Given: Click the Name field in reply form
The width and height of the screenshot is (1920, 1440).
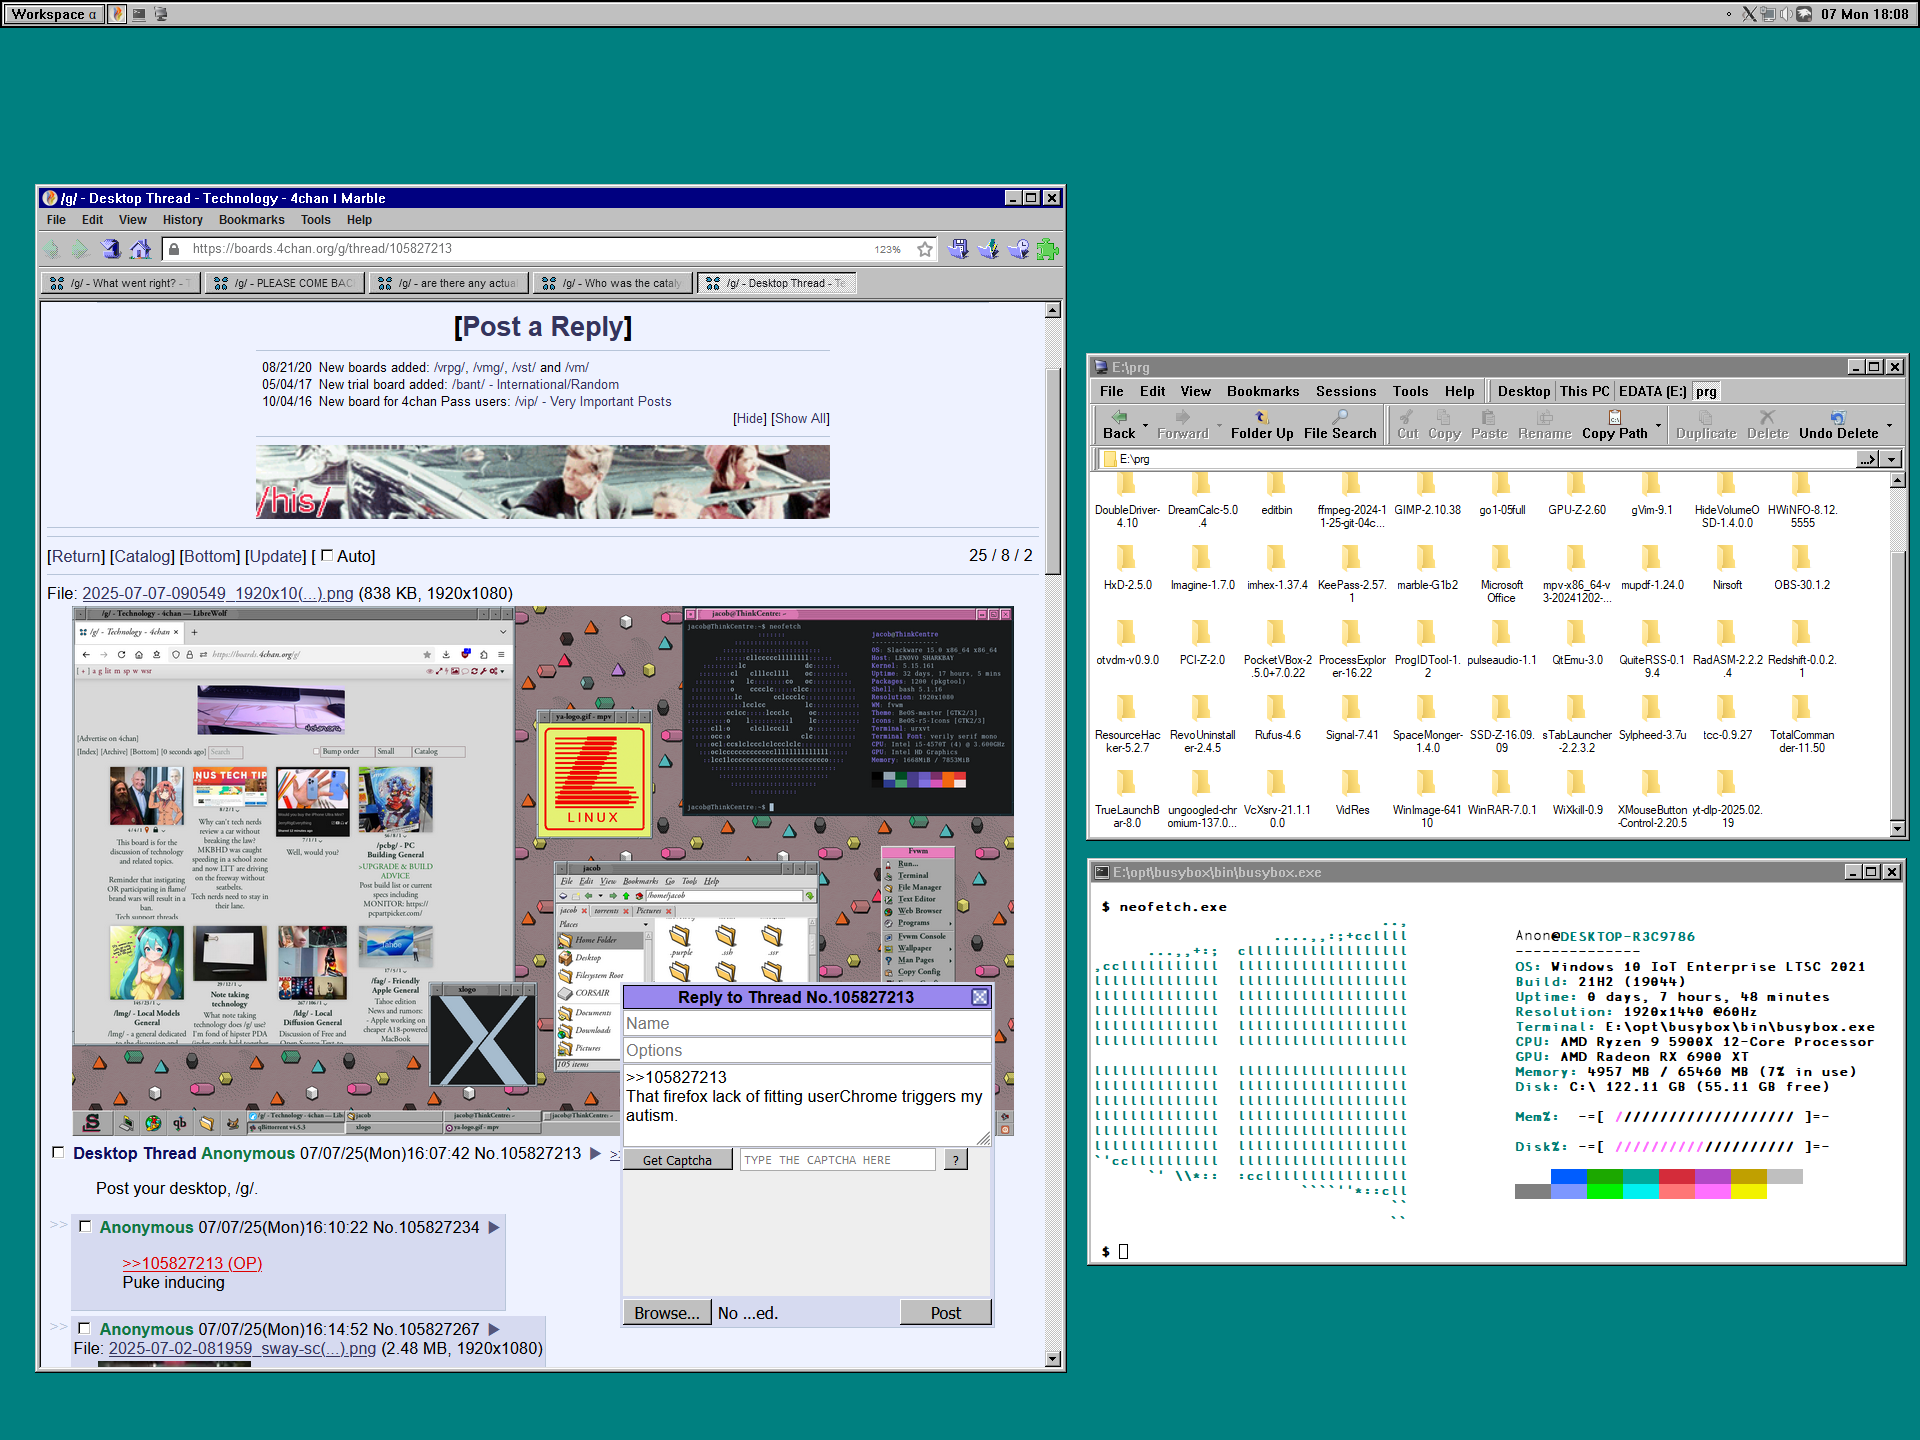Looking at the screenshot, I should [807, 1024].
